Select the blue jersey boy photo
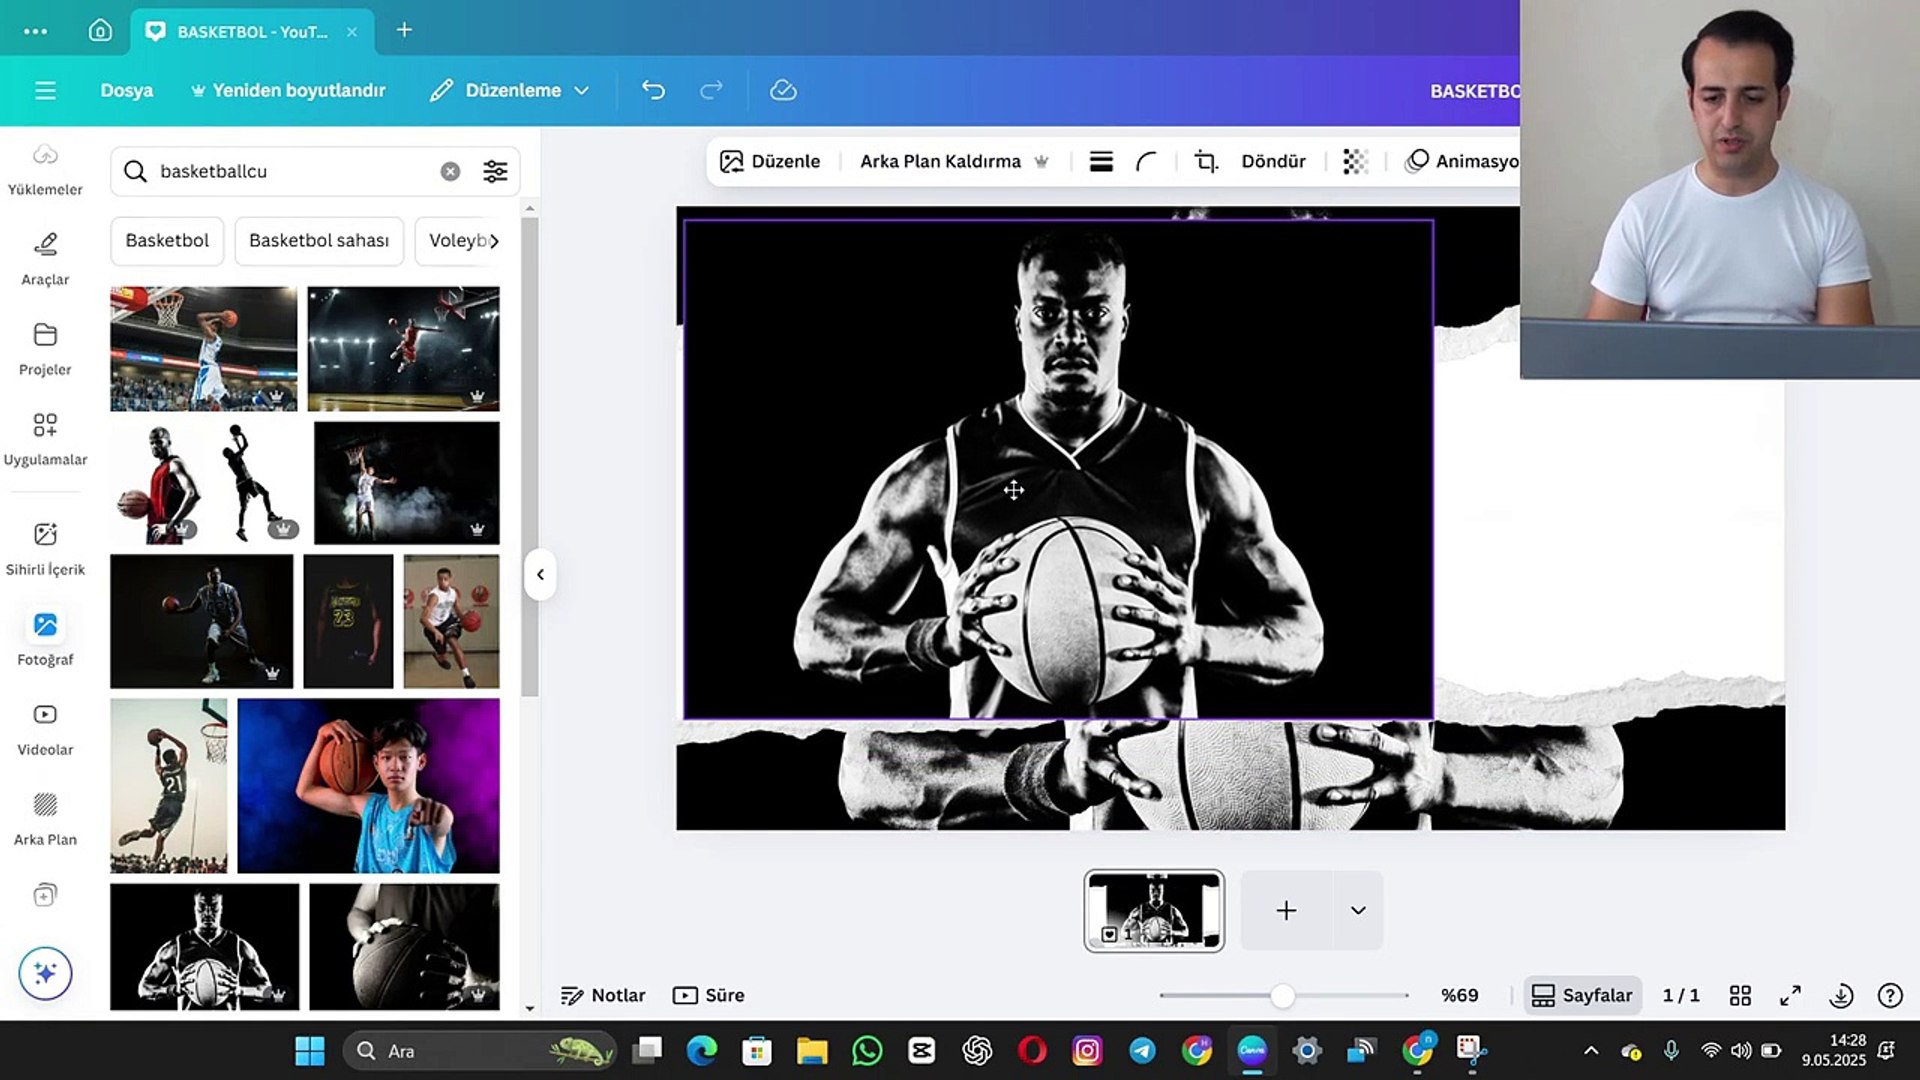Image resolution: width=1920 pixels, height=1080 pixels. tap(368, 785)
